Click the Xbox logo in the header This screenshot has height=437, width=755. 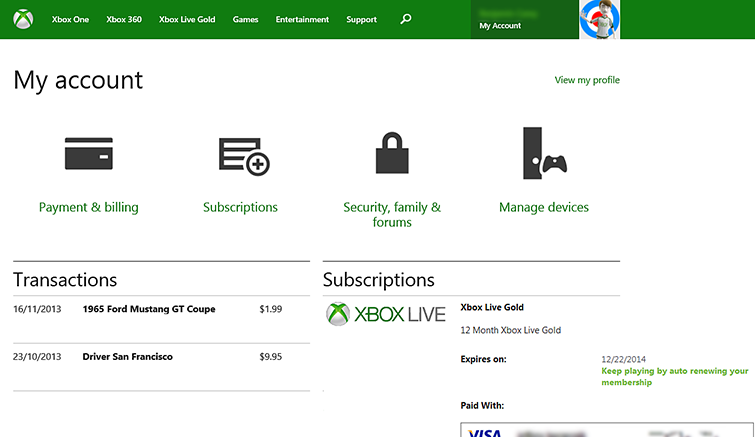(x=23, y=19)
